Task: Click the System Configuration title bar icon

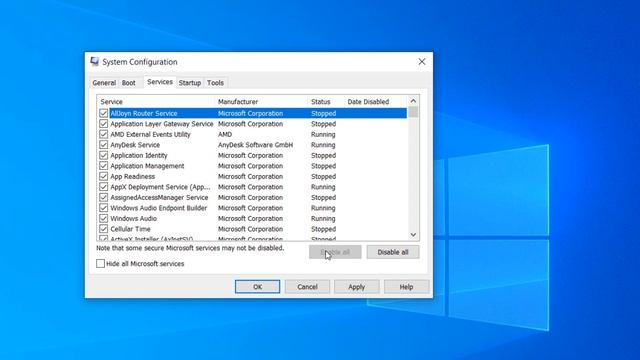Action: (x=95, y=62)
